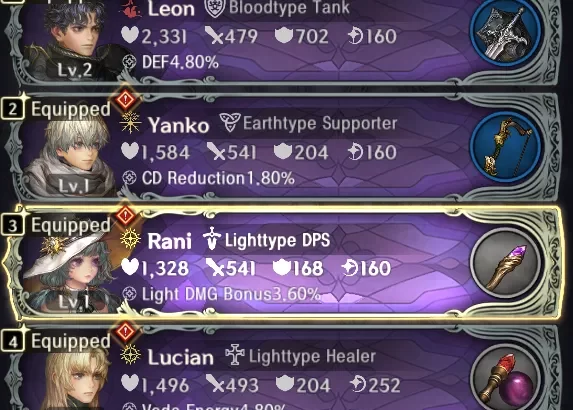Select Lucian's red scepter and orb icon
Image resolution: width=573 pixels, height=410 pixels.
[x=506, y=378]
